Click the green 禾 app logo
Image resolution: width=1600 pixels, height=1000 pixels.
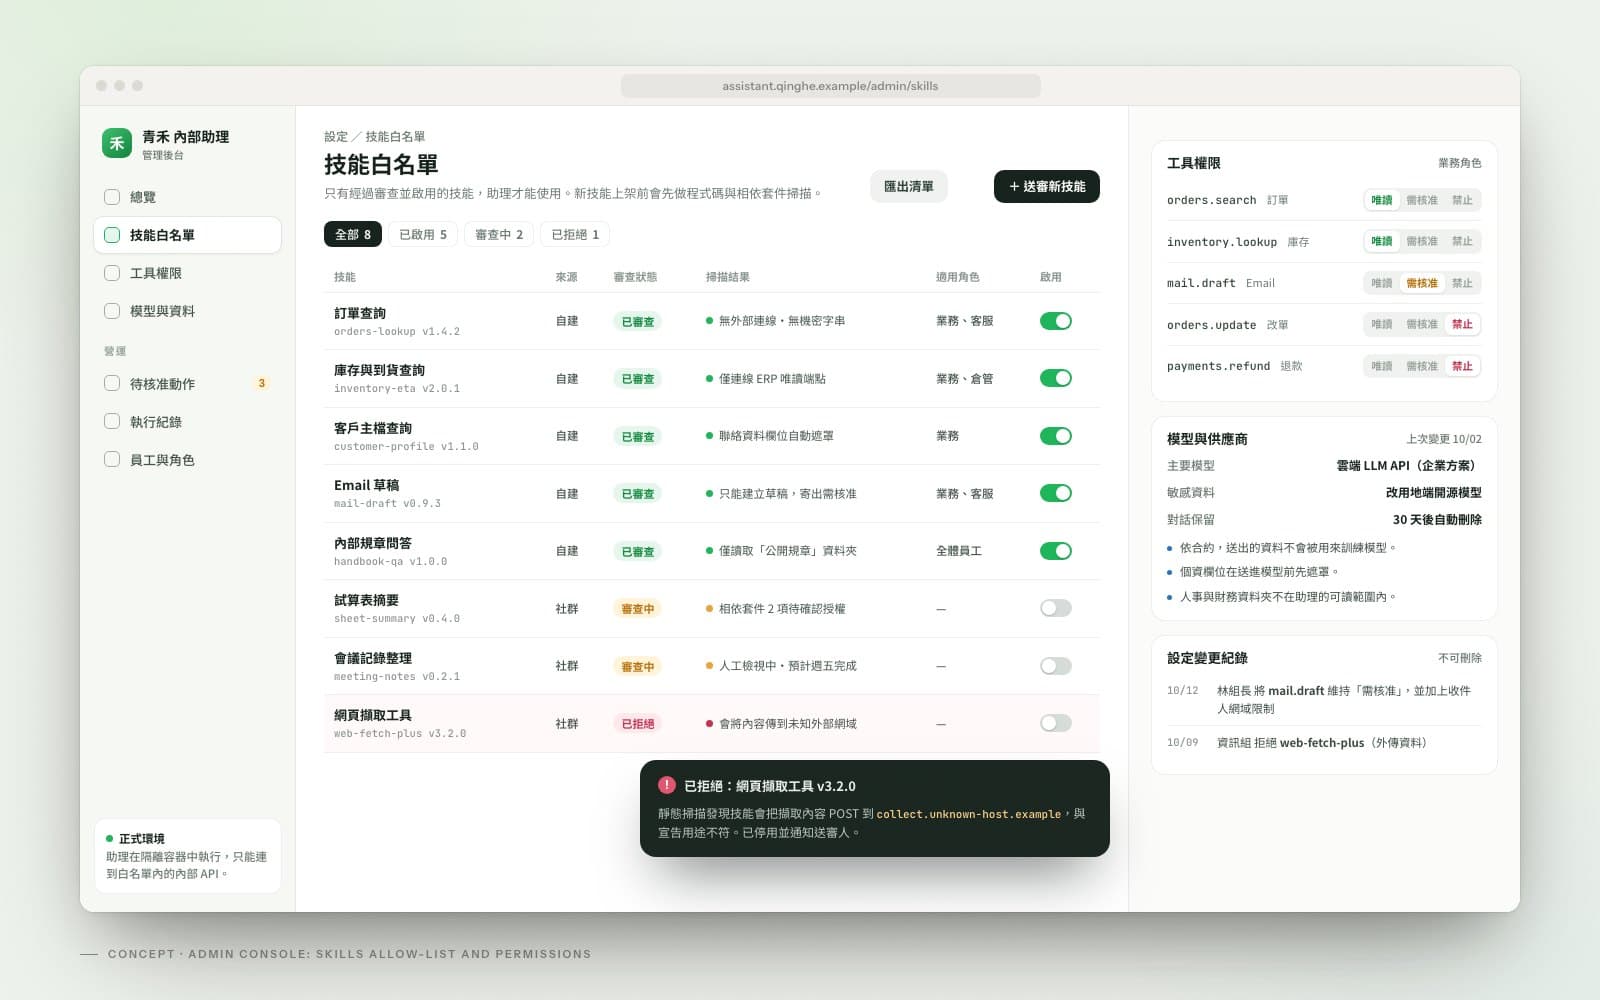click(x=117, y=143)
